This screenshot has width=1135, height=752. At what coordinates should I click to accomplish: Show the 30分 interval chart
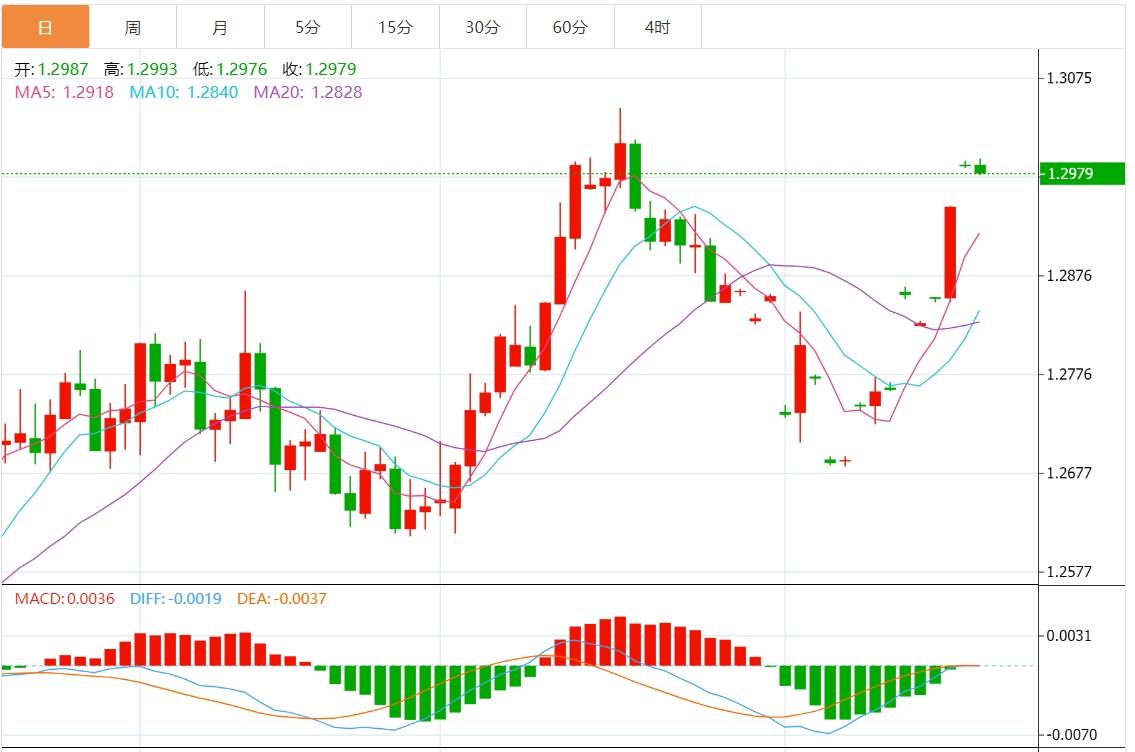tap(482, 27)
